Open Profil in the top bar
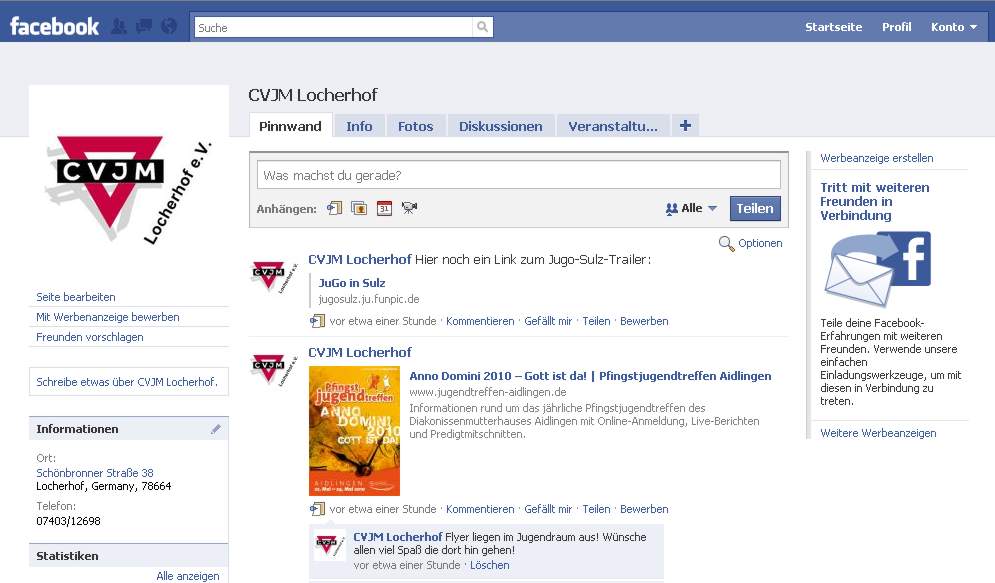The image size is (995, 583). [897, 27]
